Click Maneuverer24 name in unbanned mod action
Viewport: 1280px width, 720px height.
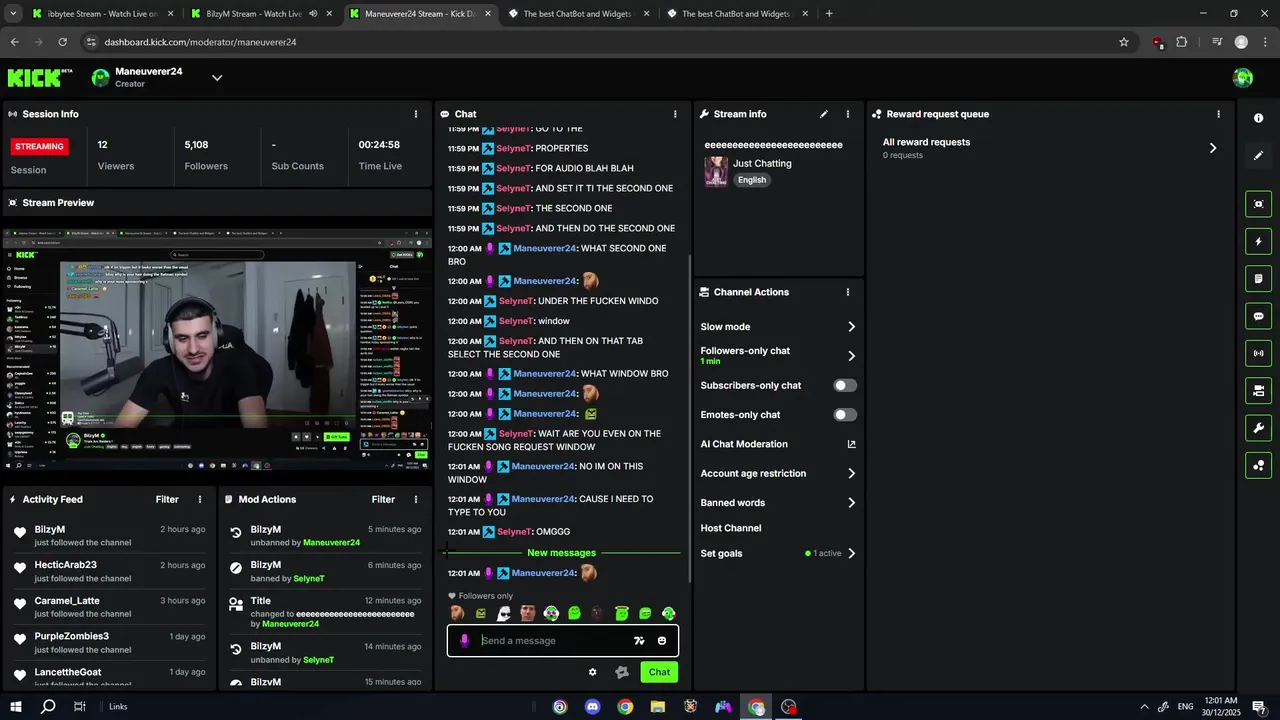331,543
